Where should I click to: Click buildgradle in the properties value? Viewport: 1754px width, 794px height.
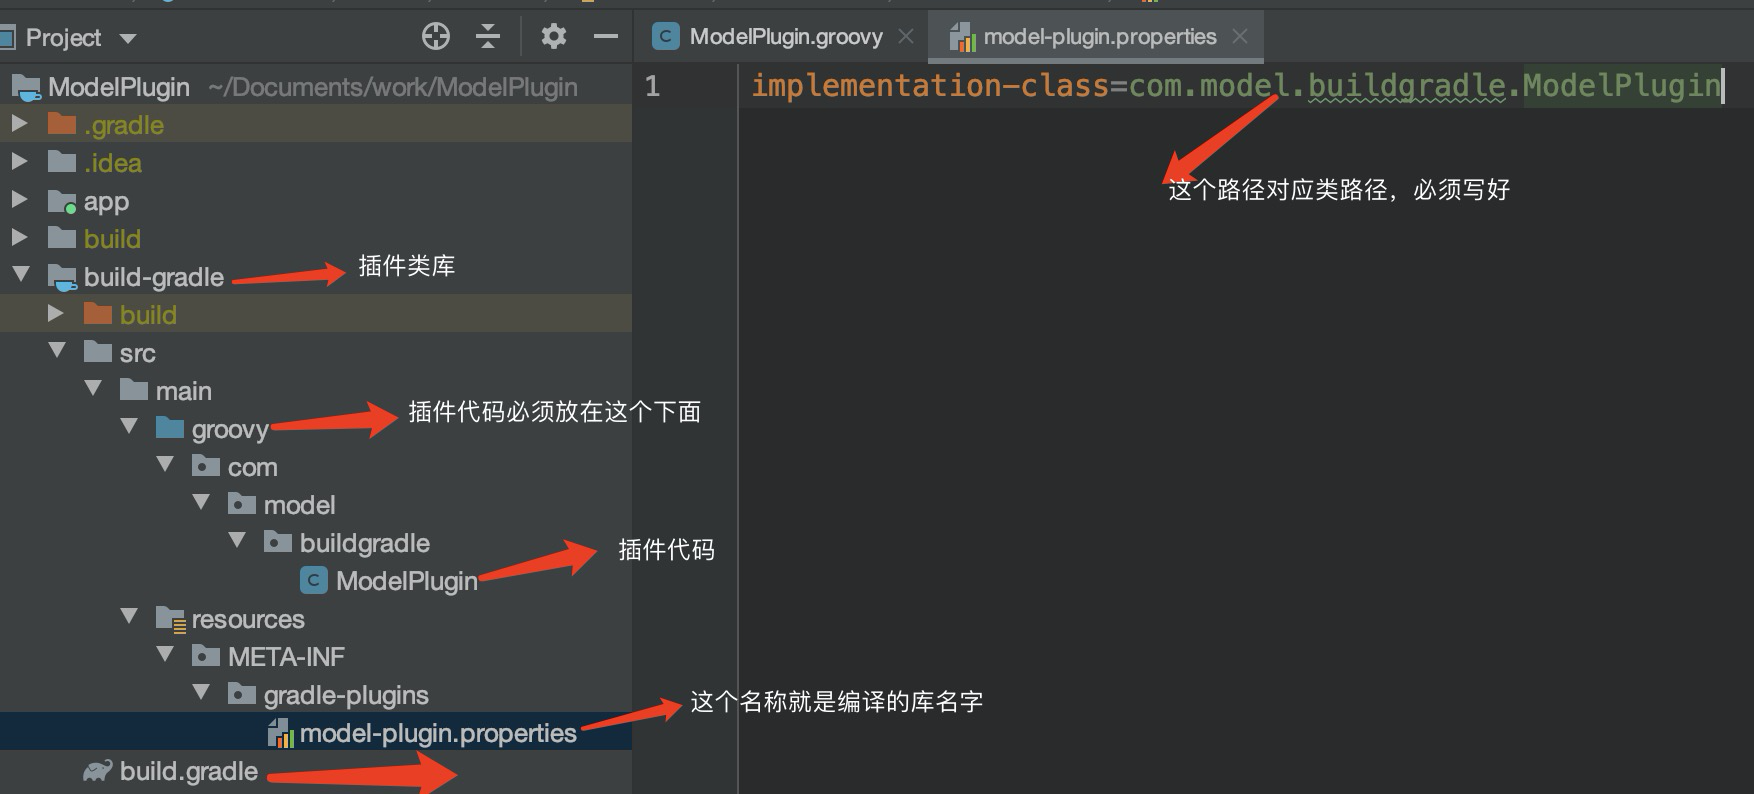[x=1406, y=86]
